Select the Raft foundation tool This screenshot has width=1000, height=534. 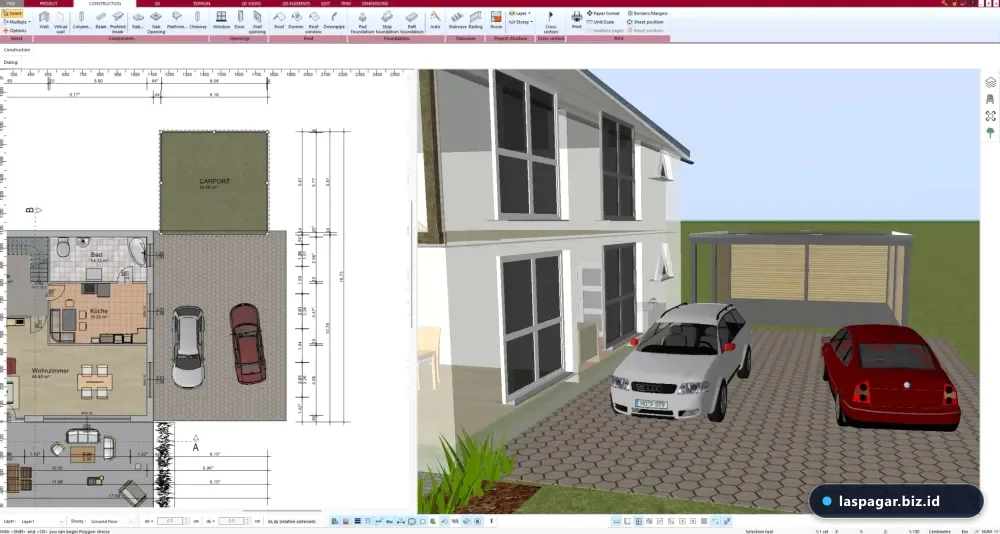[412, 21]
